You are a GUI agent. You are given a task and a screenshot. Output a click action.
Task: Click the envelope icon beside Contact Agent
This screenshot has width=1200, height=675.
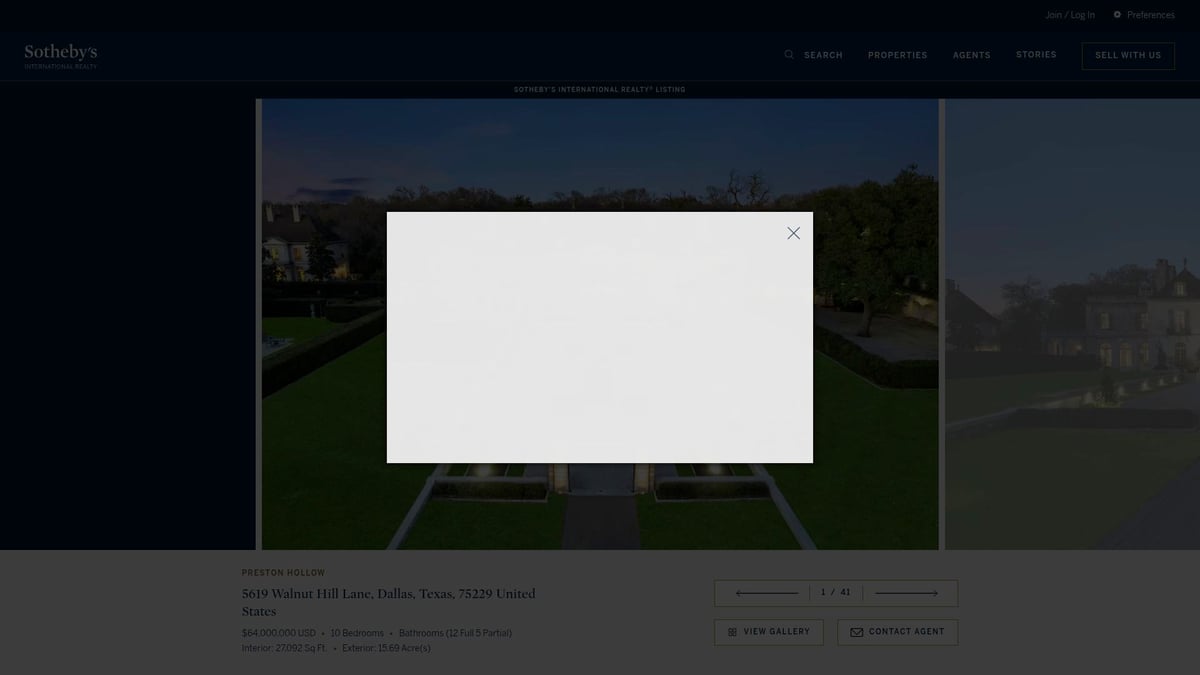tap(856, 632)
